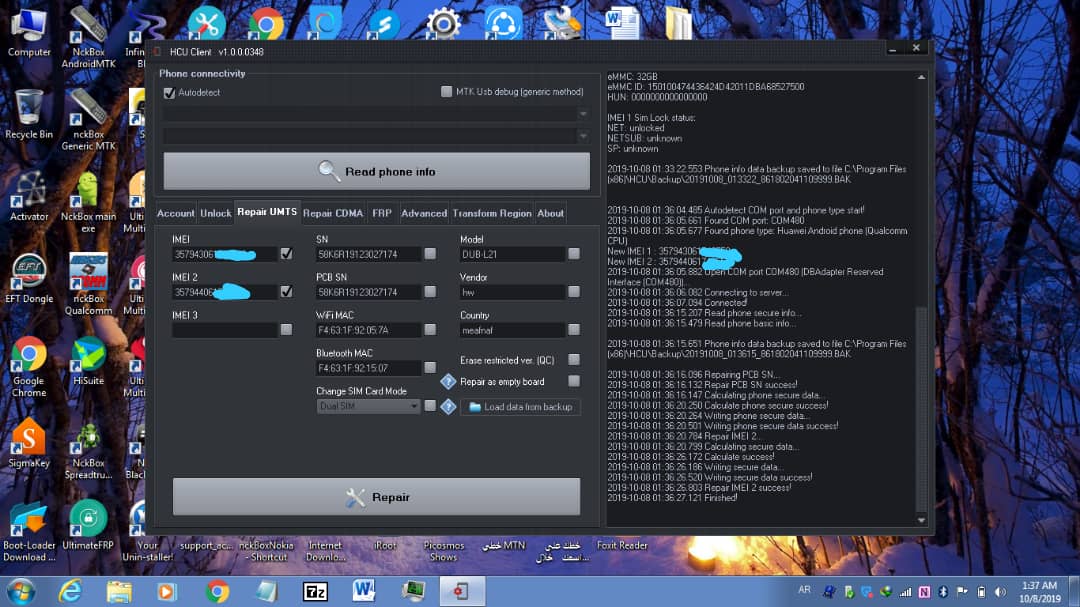Open Windows Start button

tap(21, 591)
